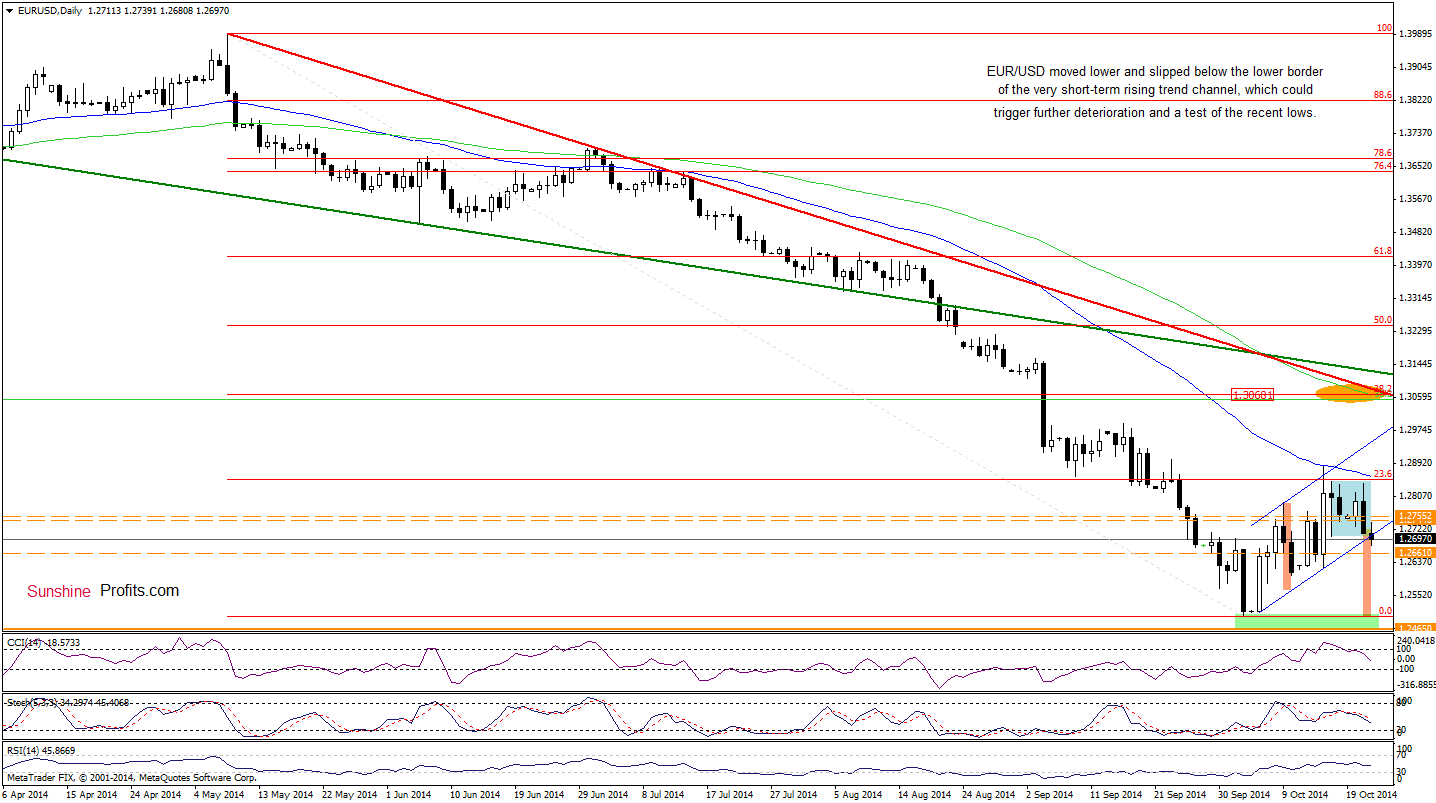Click the 24 Apr 2014 date label
Image resolution: width=1436 pixels, height=803 pixels.
click(155, 794)
